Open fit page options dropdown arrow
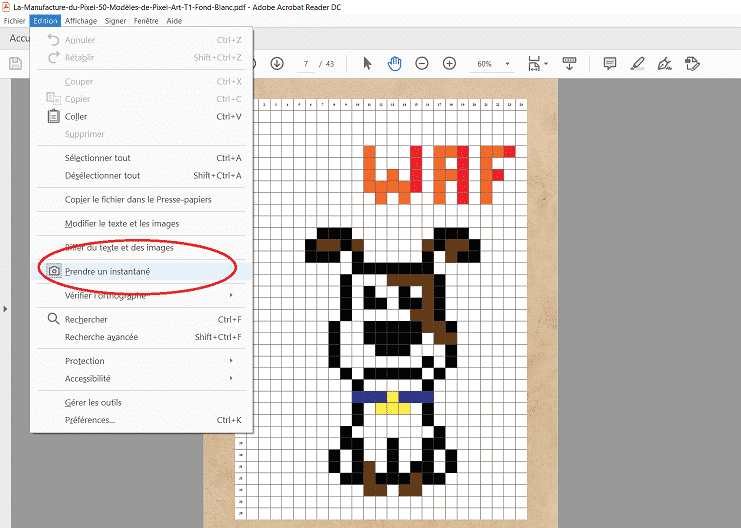This screenshot has height=528, width=741. click(x=546, y=64)
